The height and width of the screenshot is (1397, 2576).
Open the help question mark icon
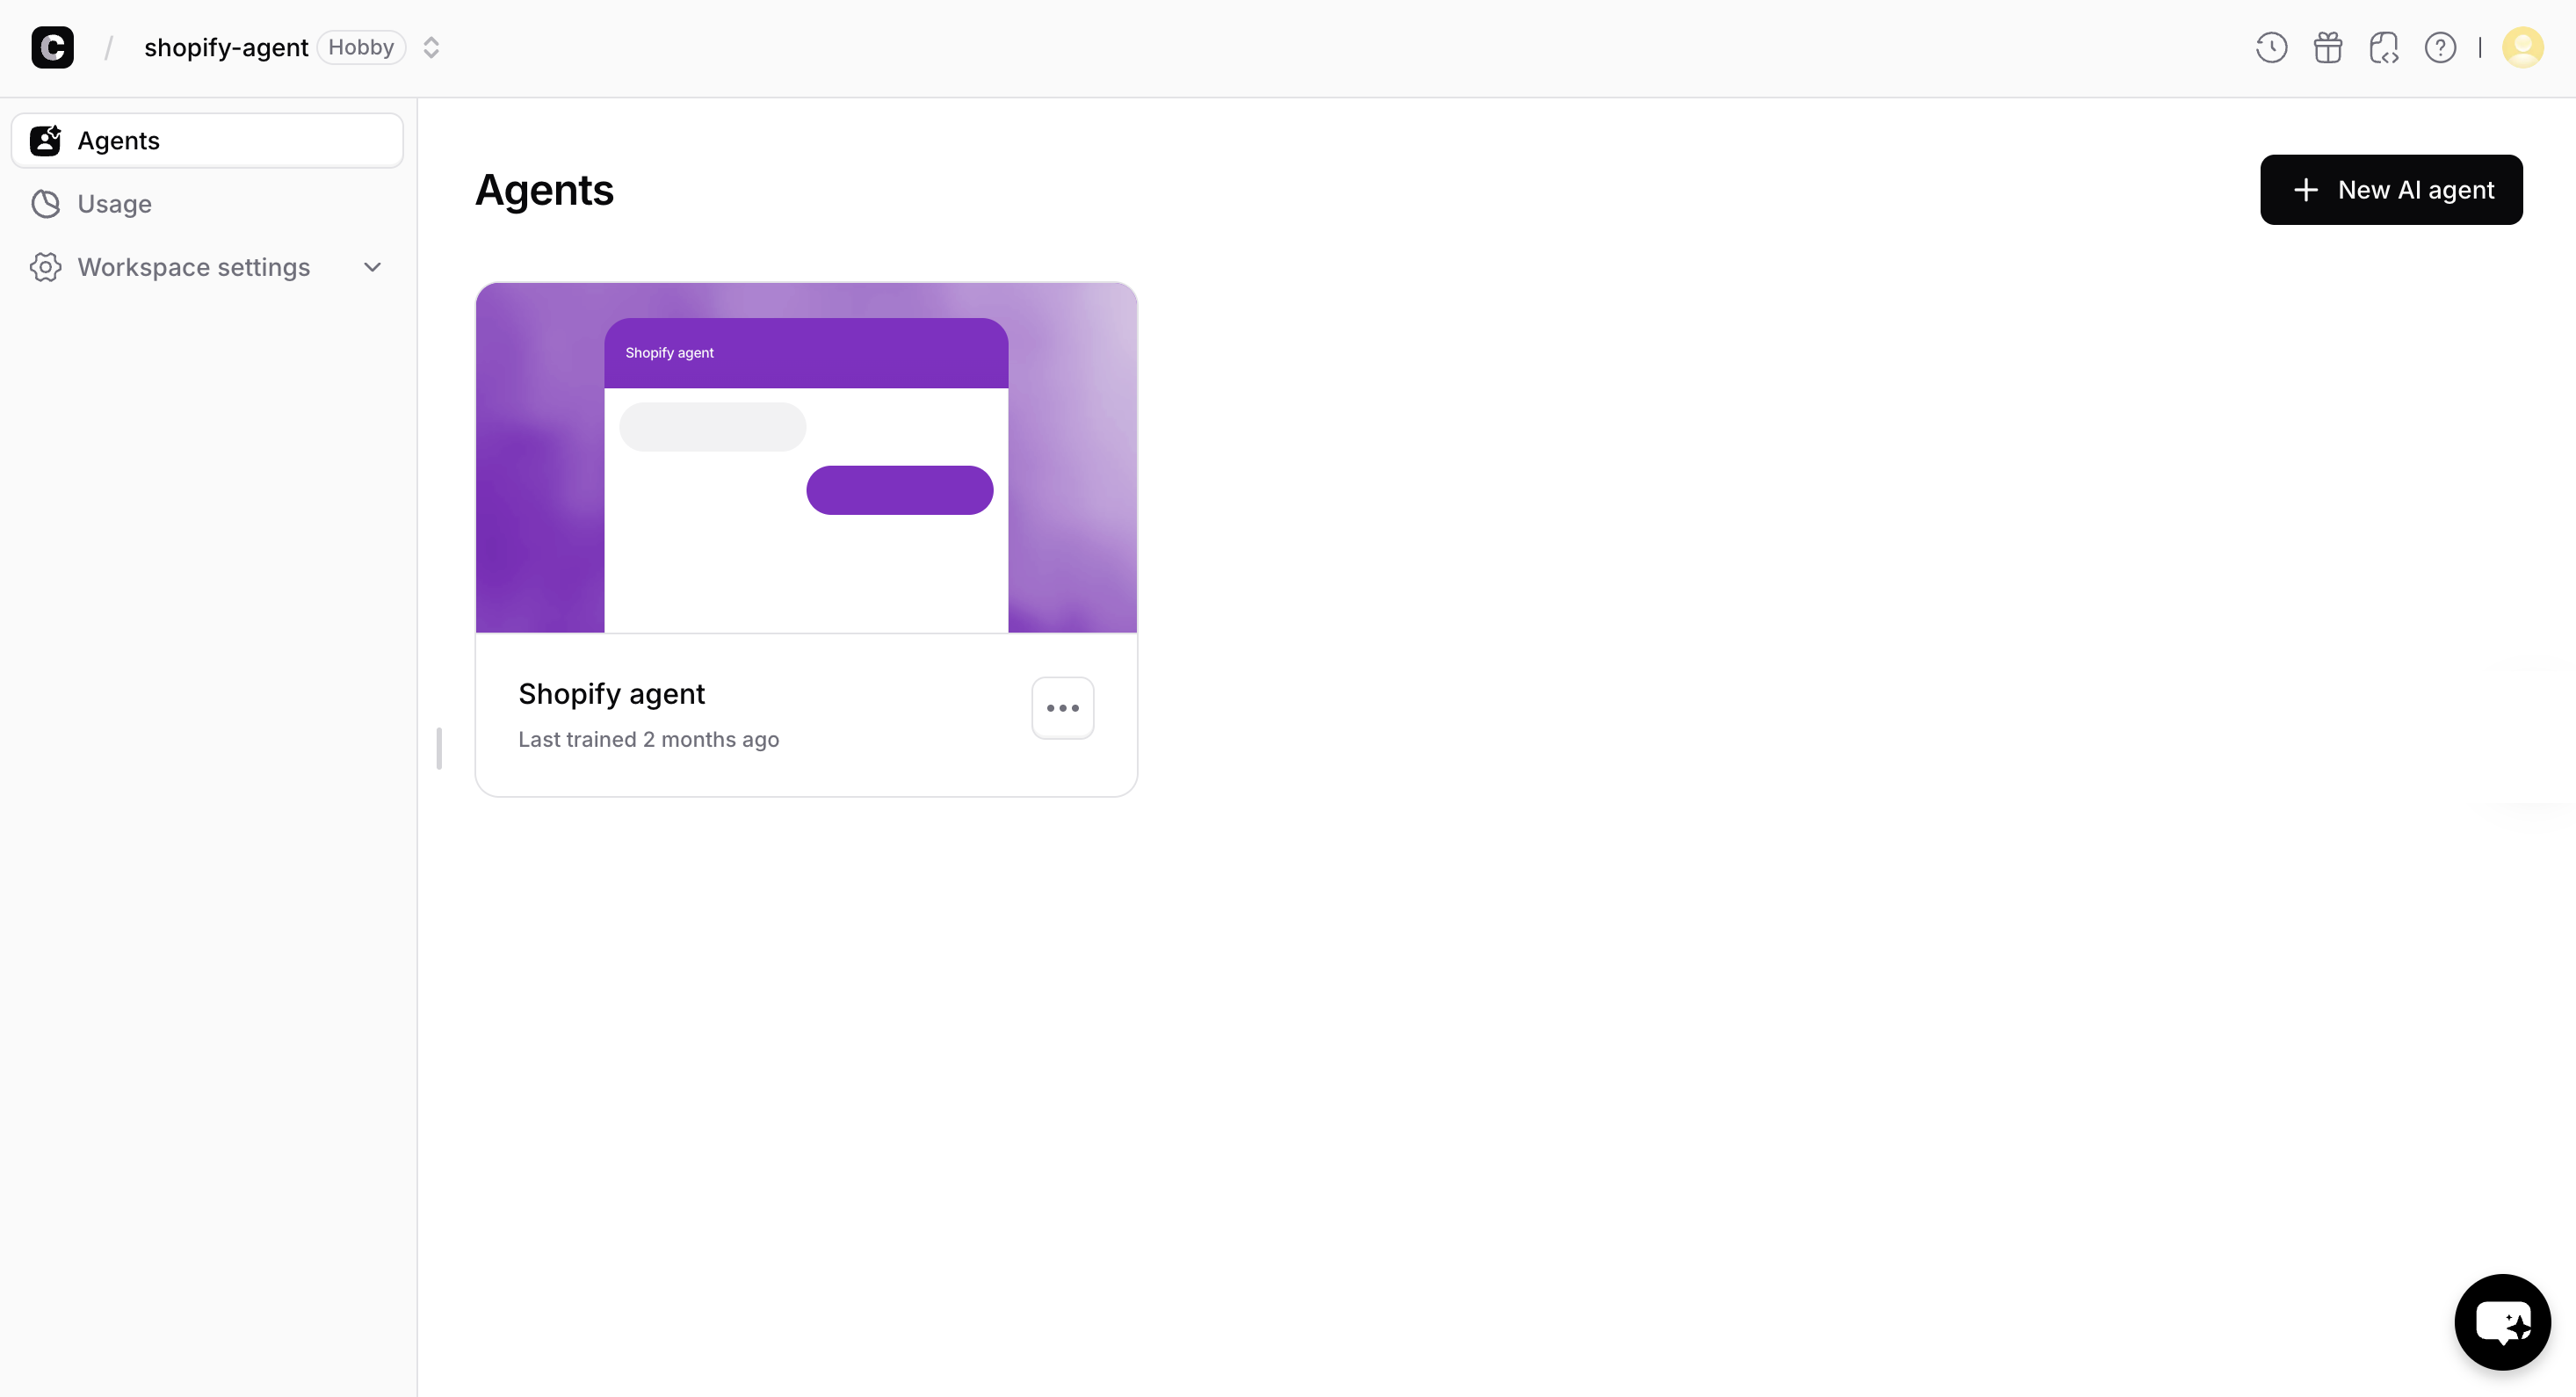click(2440, 47)
